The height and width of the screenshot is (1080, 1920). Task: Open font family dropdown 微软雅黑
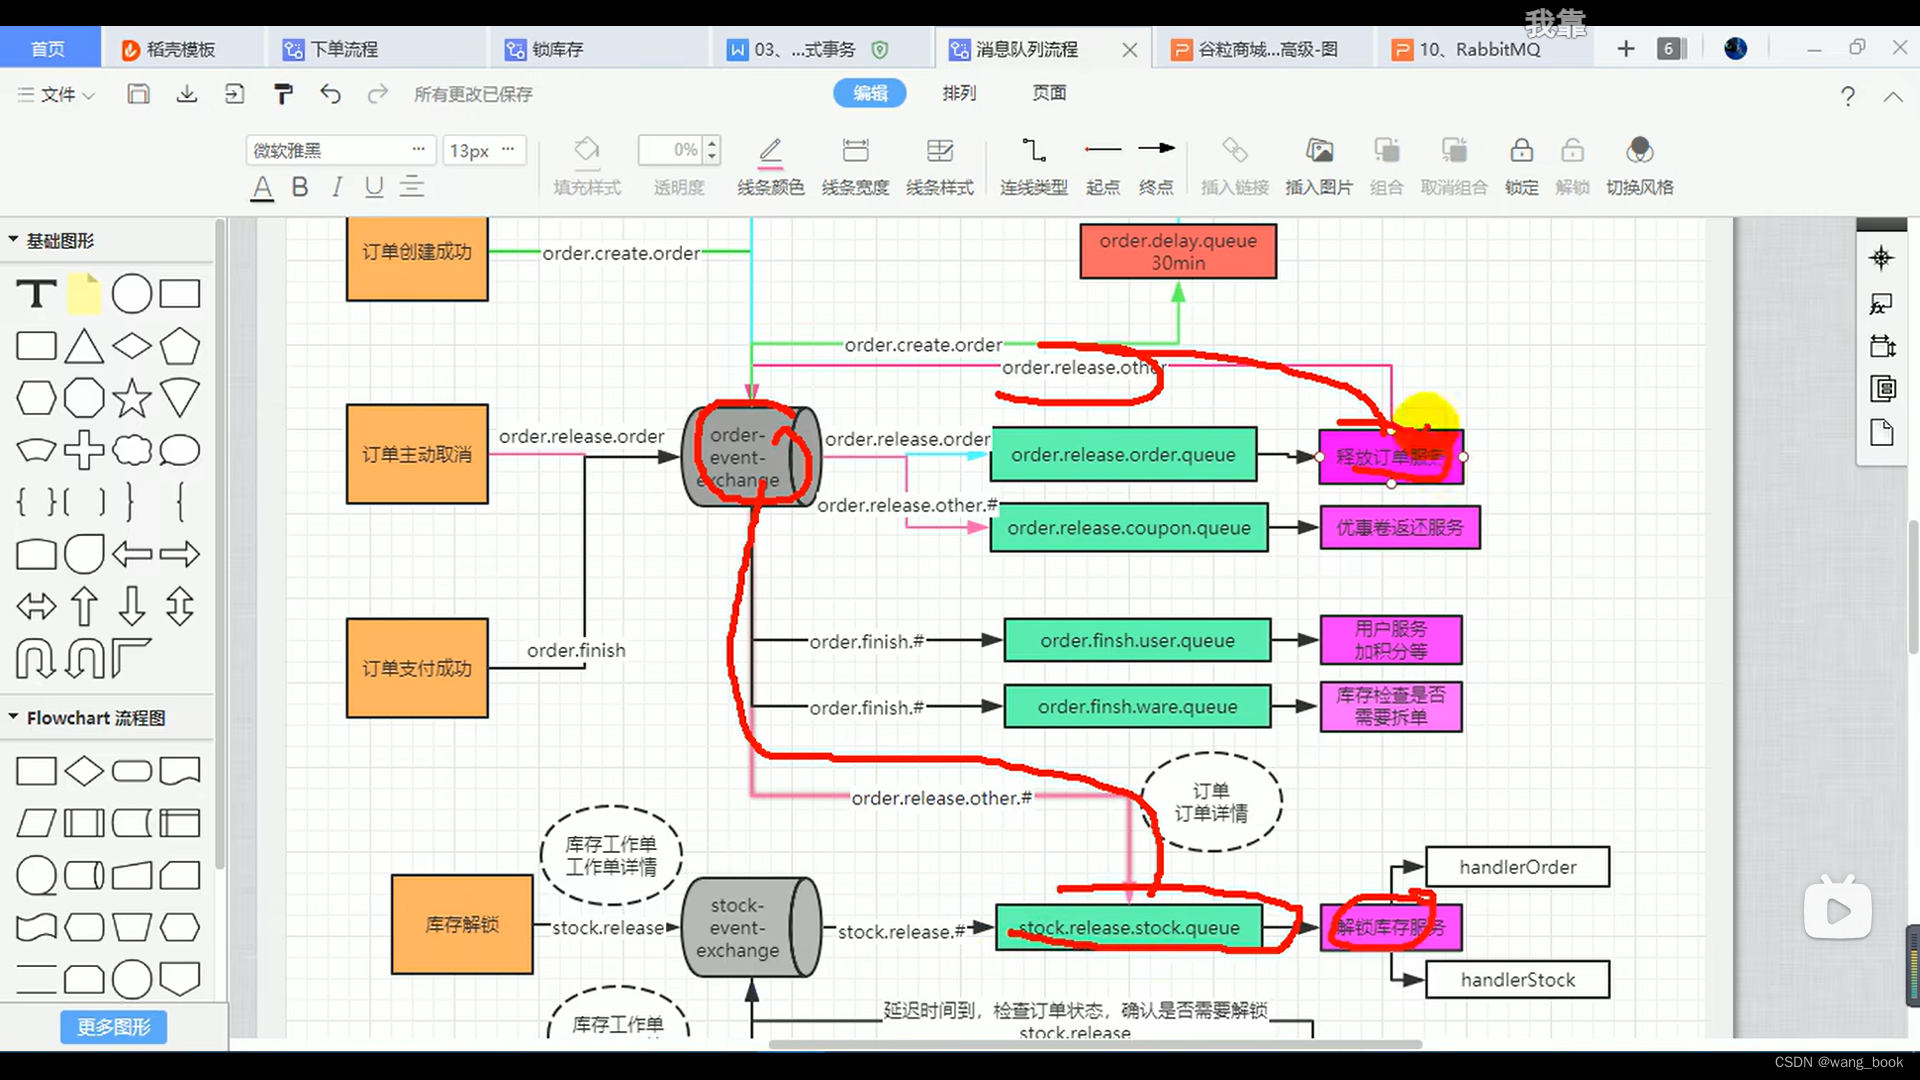point(340,150)
